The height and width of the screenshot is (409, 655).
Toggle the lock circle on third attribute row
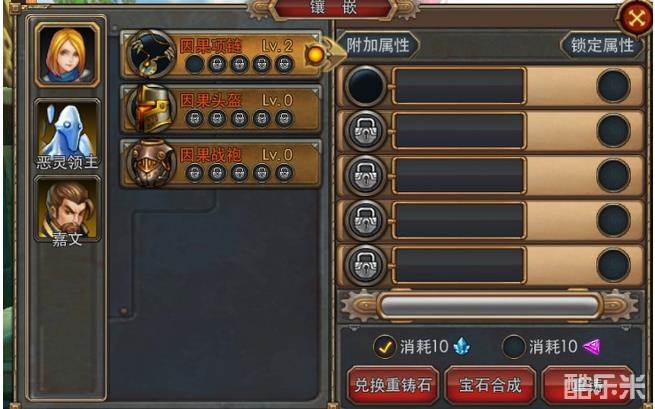[x=613, y=175]
